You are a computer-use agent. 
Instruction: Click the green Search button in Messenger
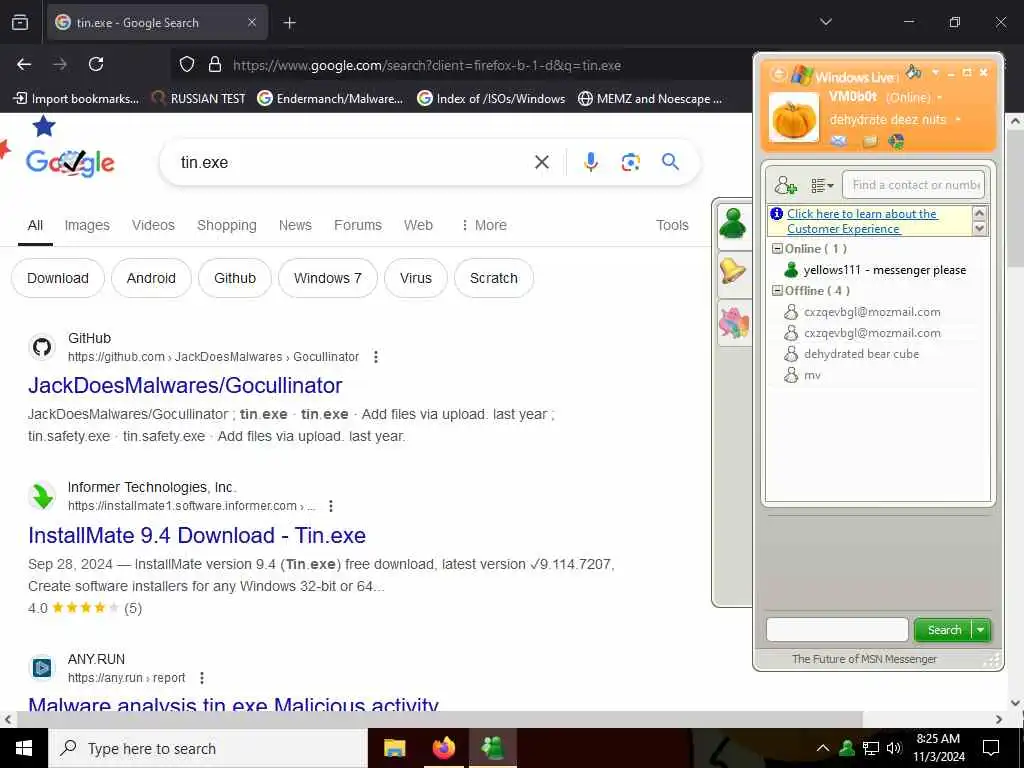pos(944,630)
